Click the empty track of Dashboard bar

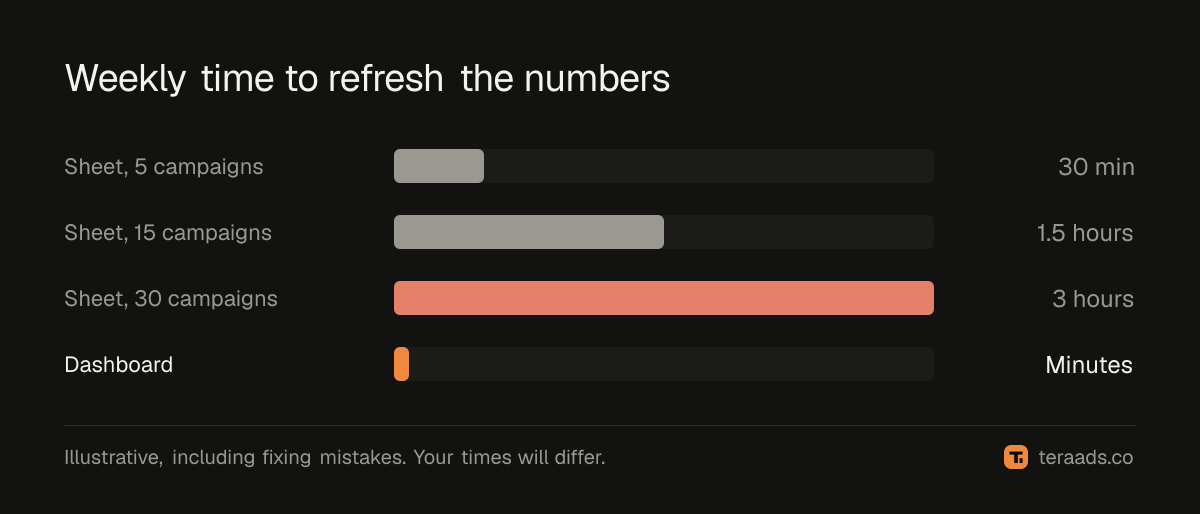(671, 364)
